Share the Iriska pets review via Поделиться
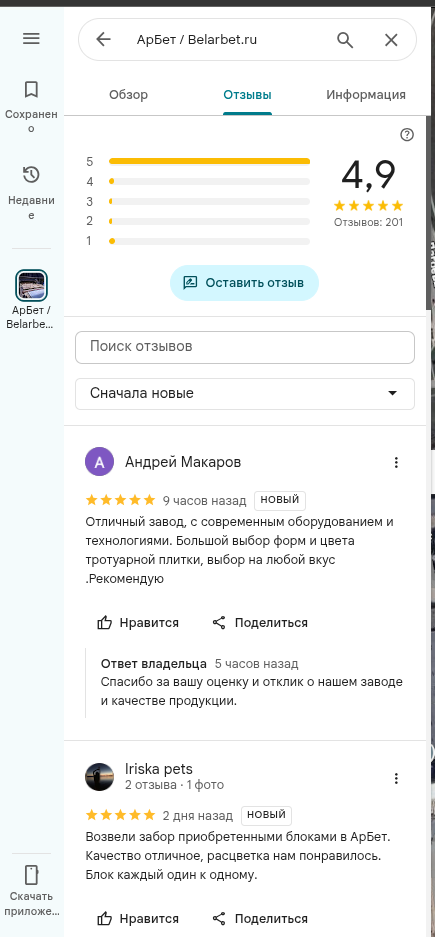The width and height of the screenshot is (435, 937). pos(260,918)
